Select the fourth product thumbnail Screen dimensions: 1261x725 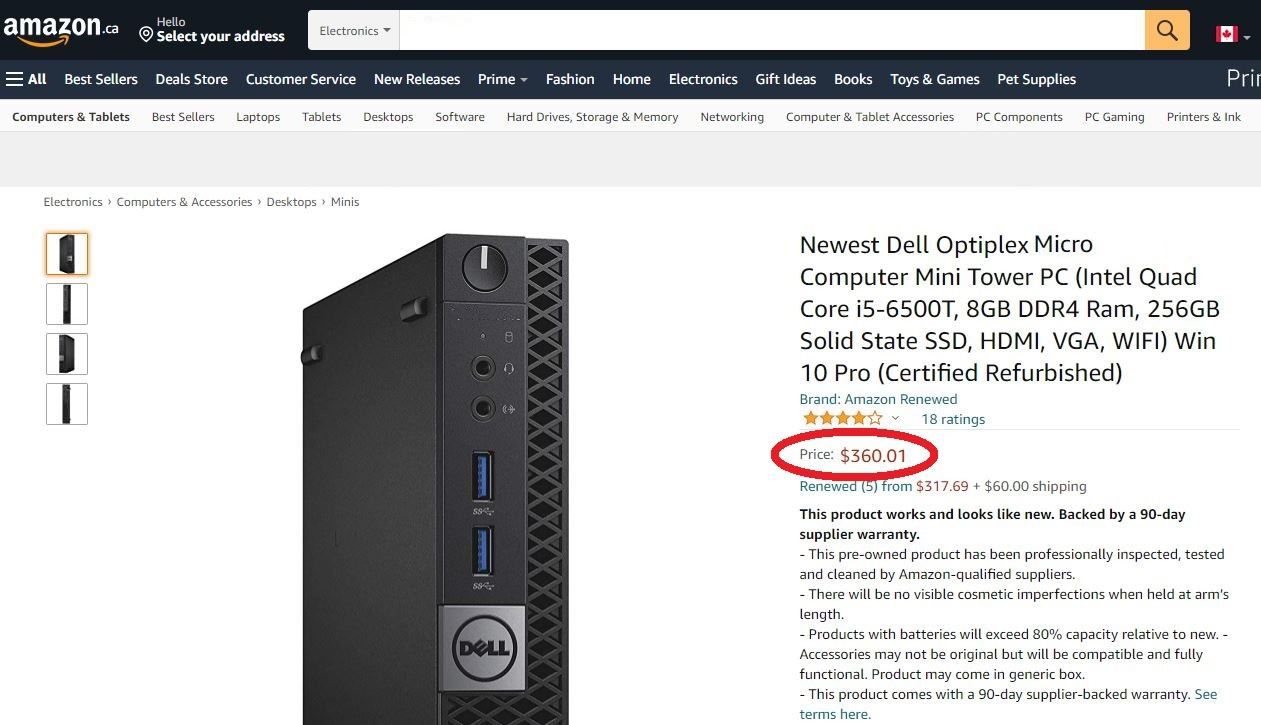[67, 404]
